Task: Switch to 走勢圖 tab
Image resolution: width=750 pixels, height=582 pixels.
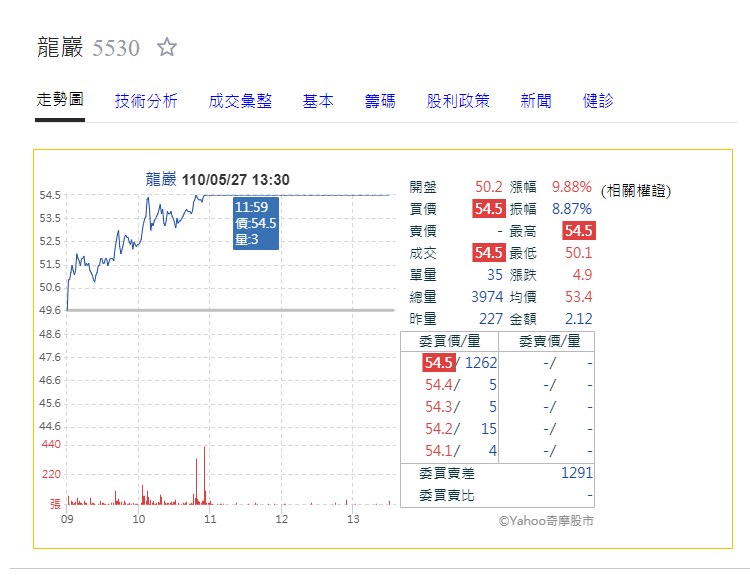Action: 60,100
